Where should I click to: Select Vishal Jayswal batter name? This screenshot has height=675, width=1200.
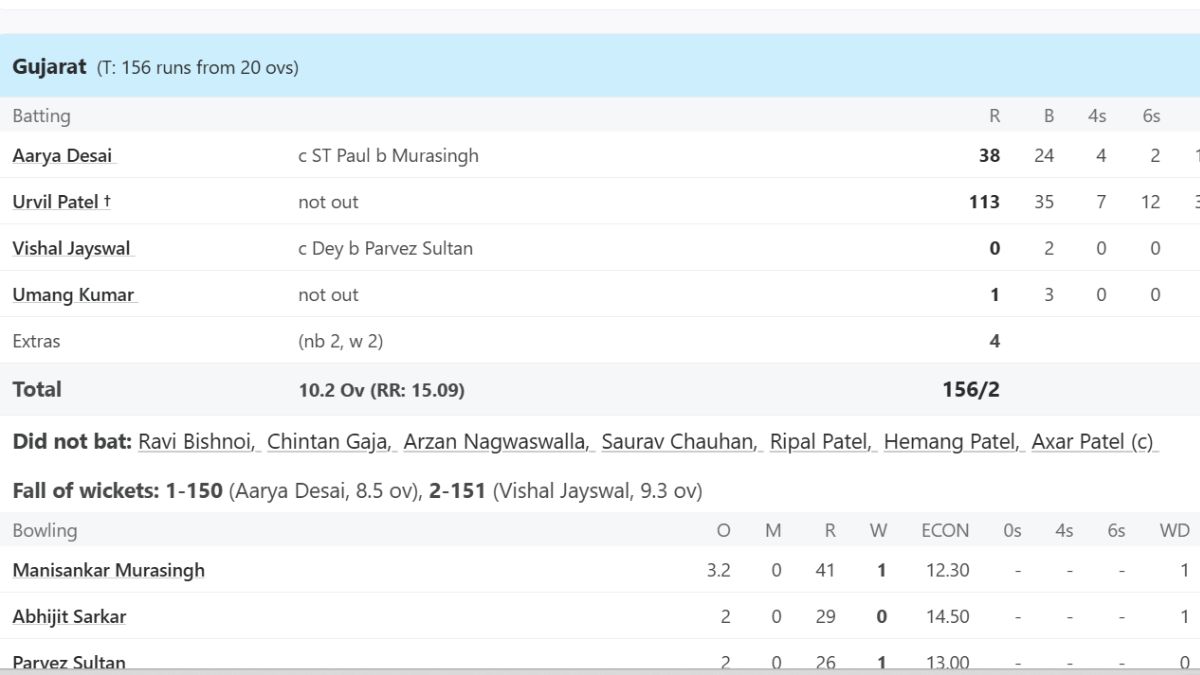tap(71, 248)
